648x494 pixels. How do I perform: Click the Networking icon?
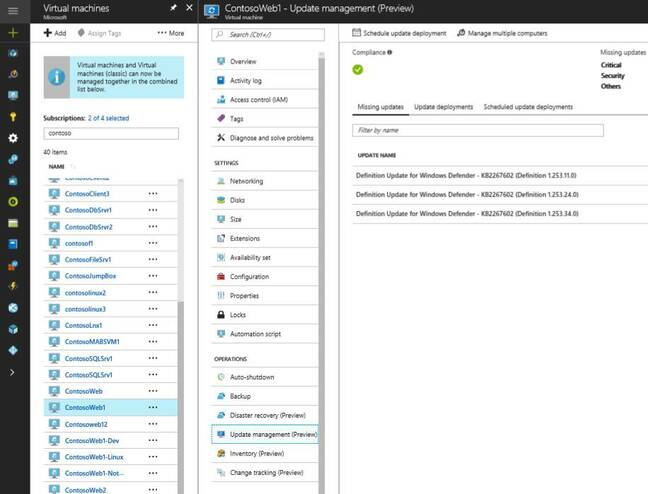(221, 181)
